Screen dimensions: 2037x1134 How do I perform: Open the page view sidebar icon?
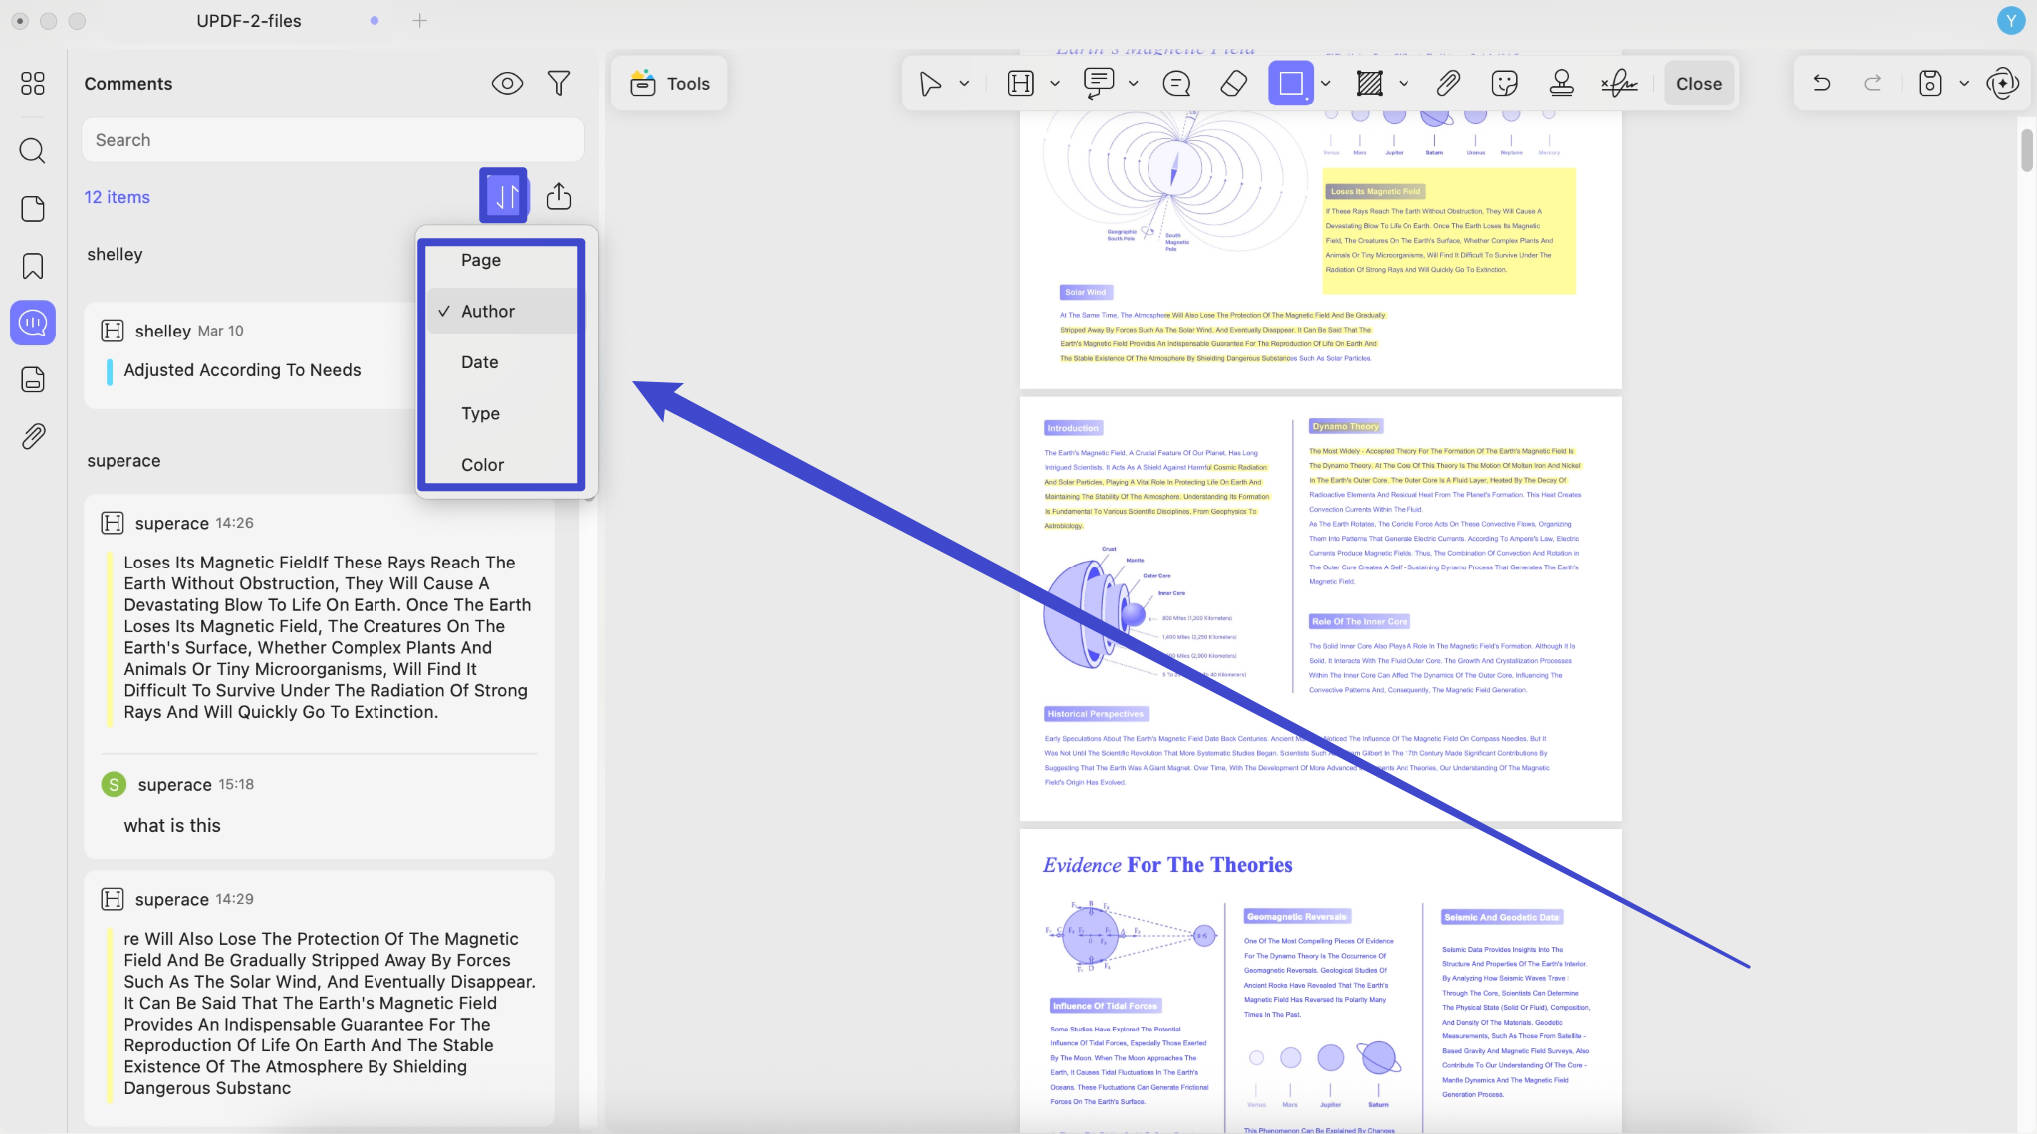tap(33, 208)
